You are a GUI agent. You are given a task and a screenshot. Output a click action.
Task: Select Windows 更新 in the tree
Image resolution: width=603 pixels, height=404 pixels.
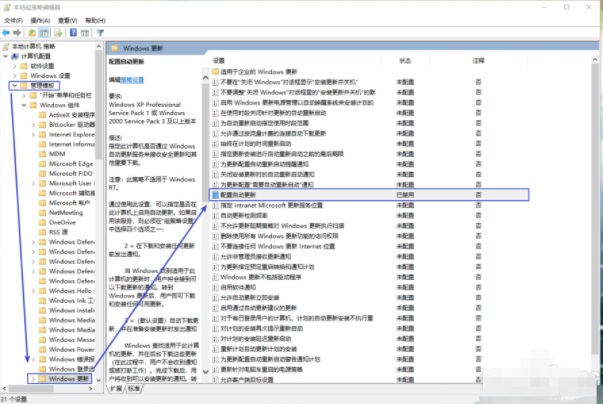[x=68, y=380]
